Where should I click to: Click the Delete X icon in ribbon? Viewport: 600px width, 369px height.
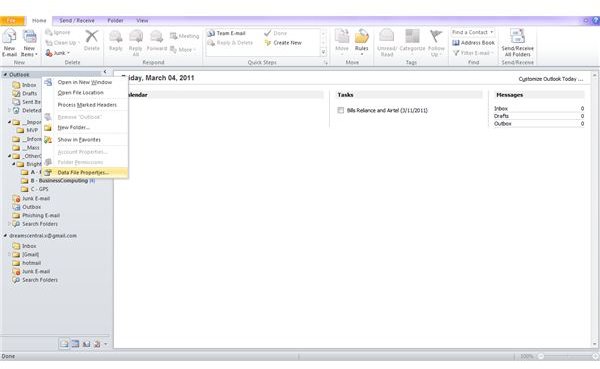coord(91,40)
